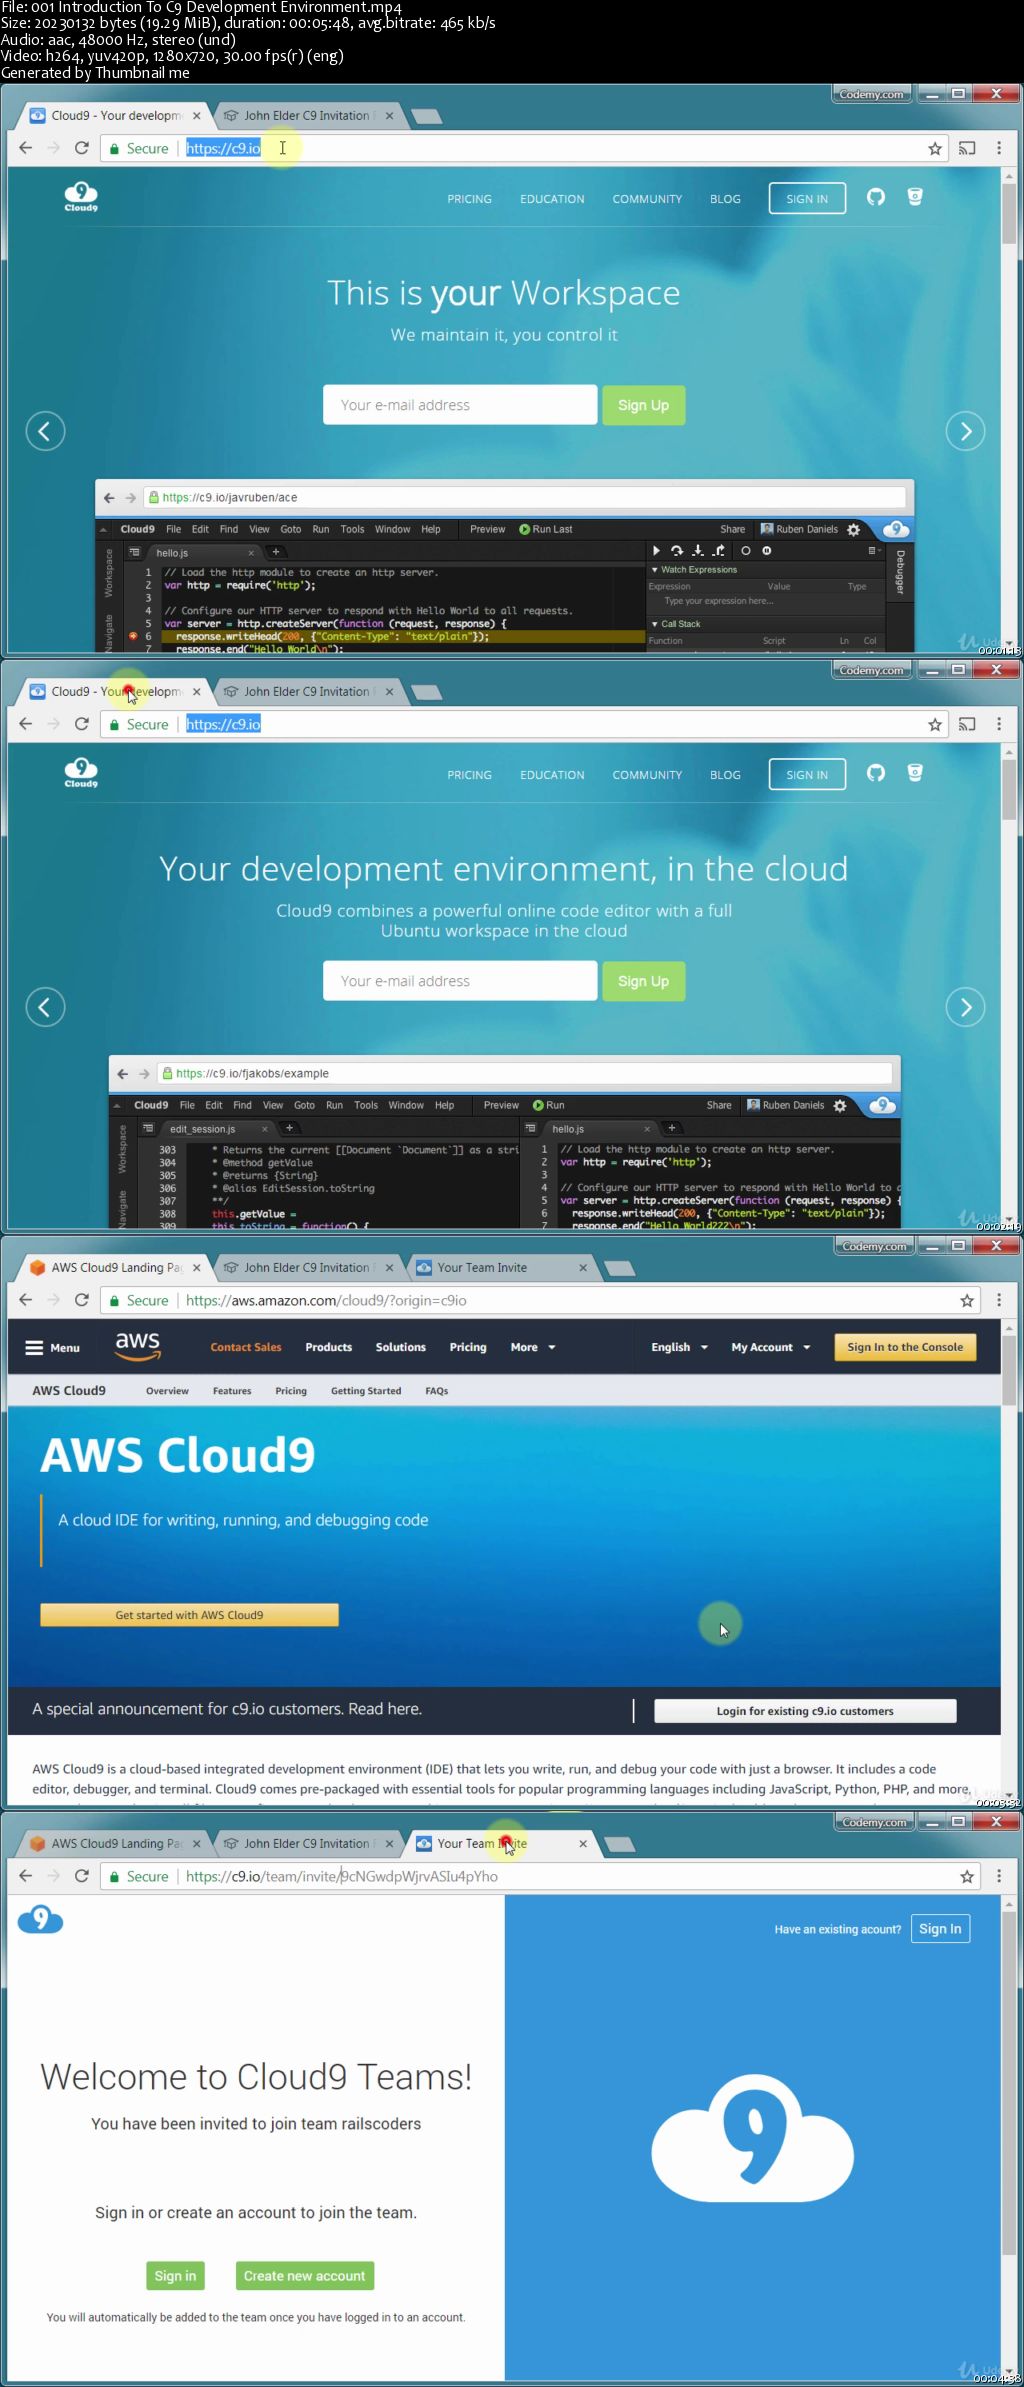Click the small Cloud9 cloud icon on the Team Invite page
The image size is (1024, 2387).
tap(41, 1919)
